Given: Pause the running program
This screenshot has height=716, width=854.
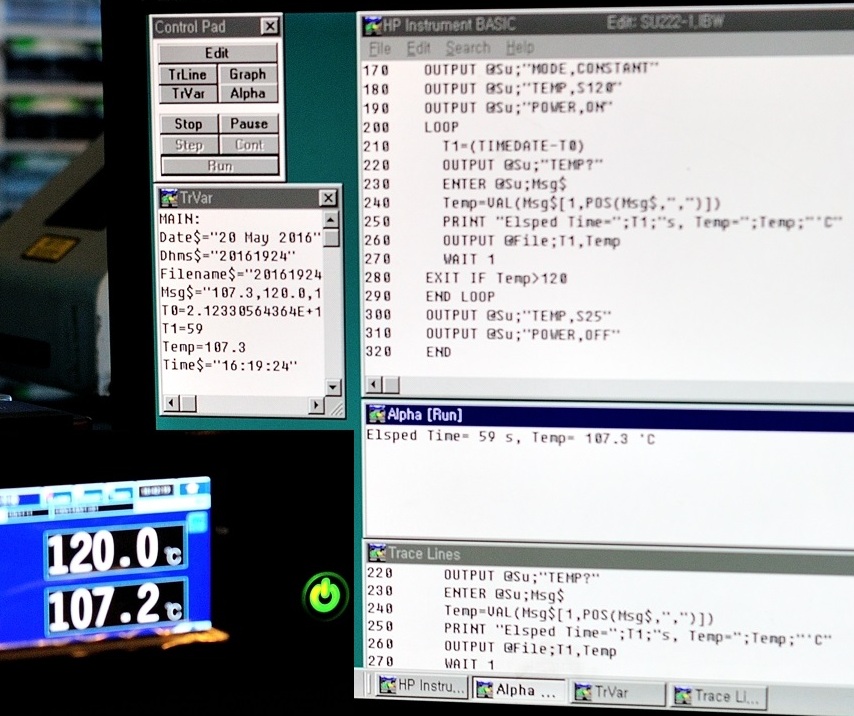Looking at the screenshot, I should coord(248,124).
